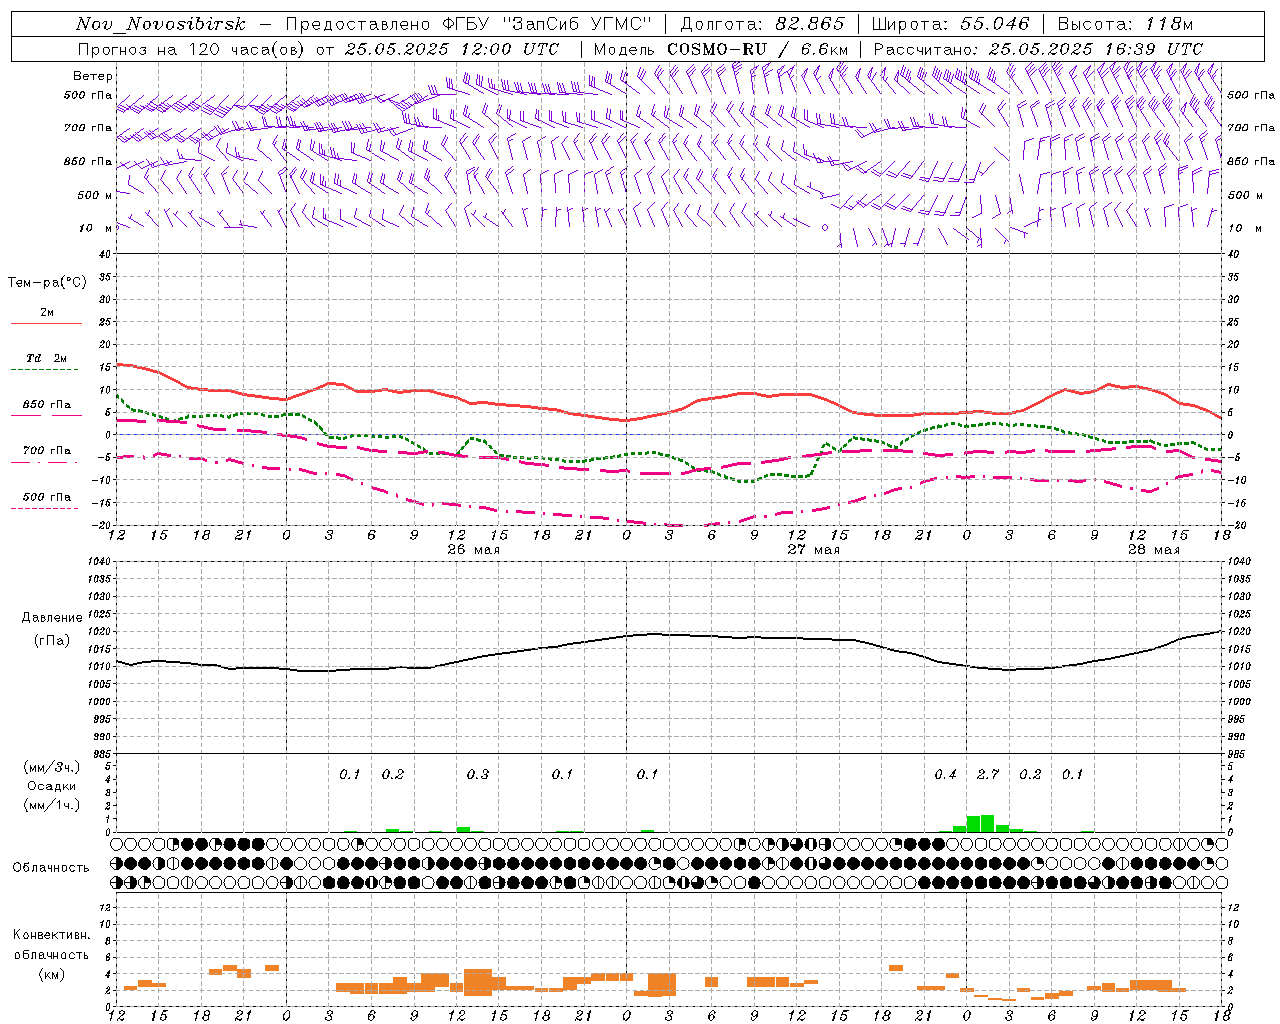The height and width of the screenshot is (1024, 1280).
Task: Click the 850 гПа temperature legend entry
Action: point(46,405)
